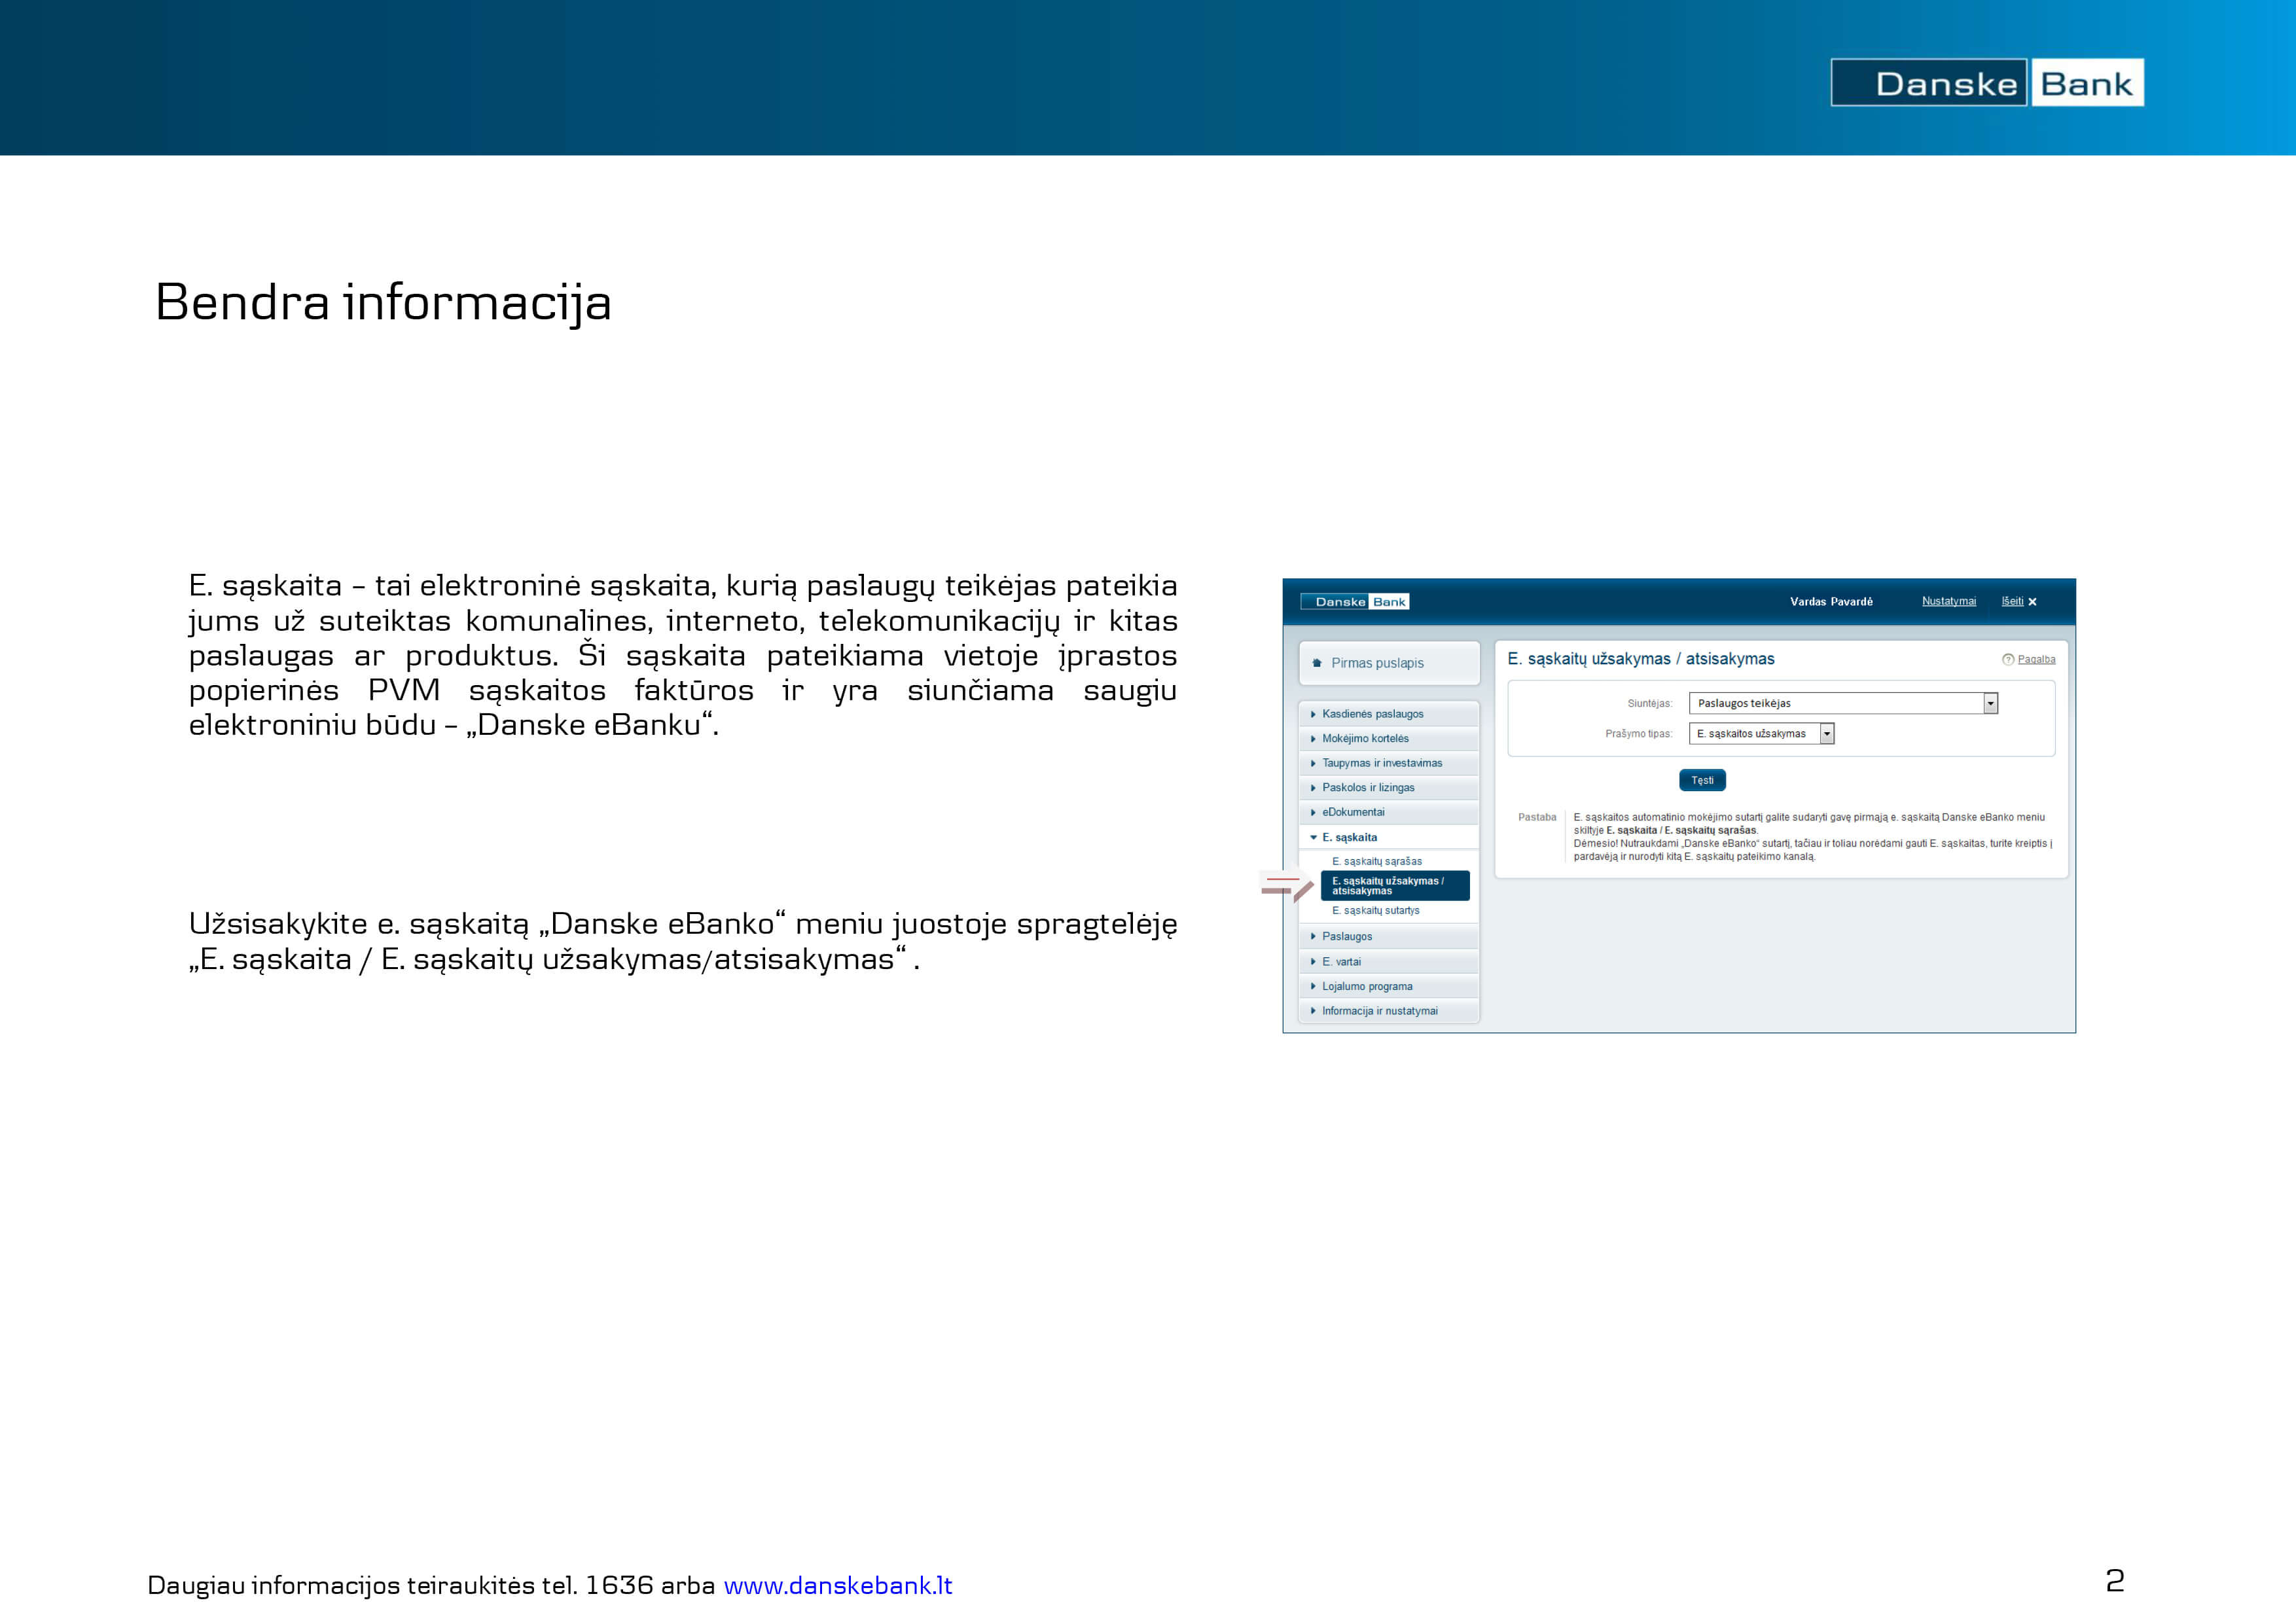Click the help question mark icon next to Pagalba
Screen dimensions: 2296x1609
tap(2008, 659)
